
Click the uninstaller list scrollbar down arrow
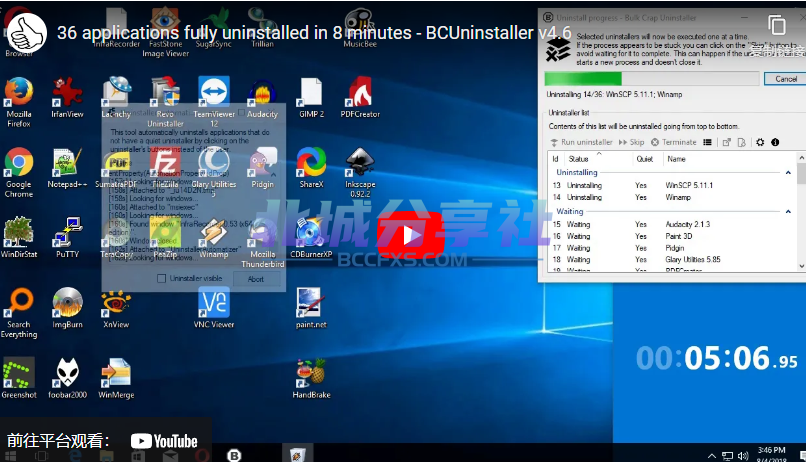[x=801, y=266]
